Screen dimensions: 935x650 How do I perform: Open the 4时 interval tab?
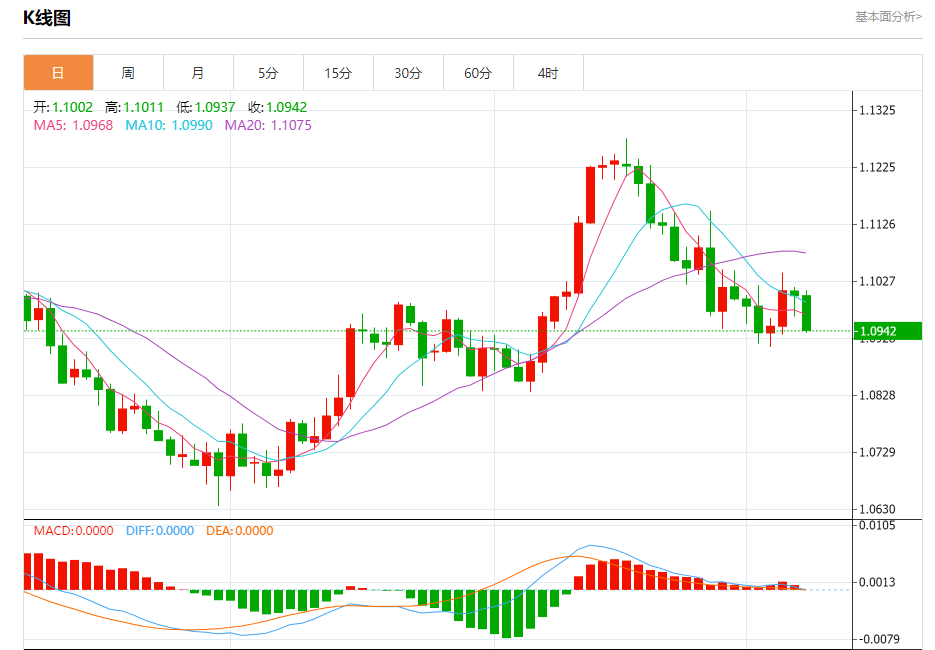pos(548,73)
